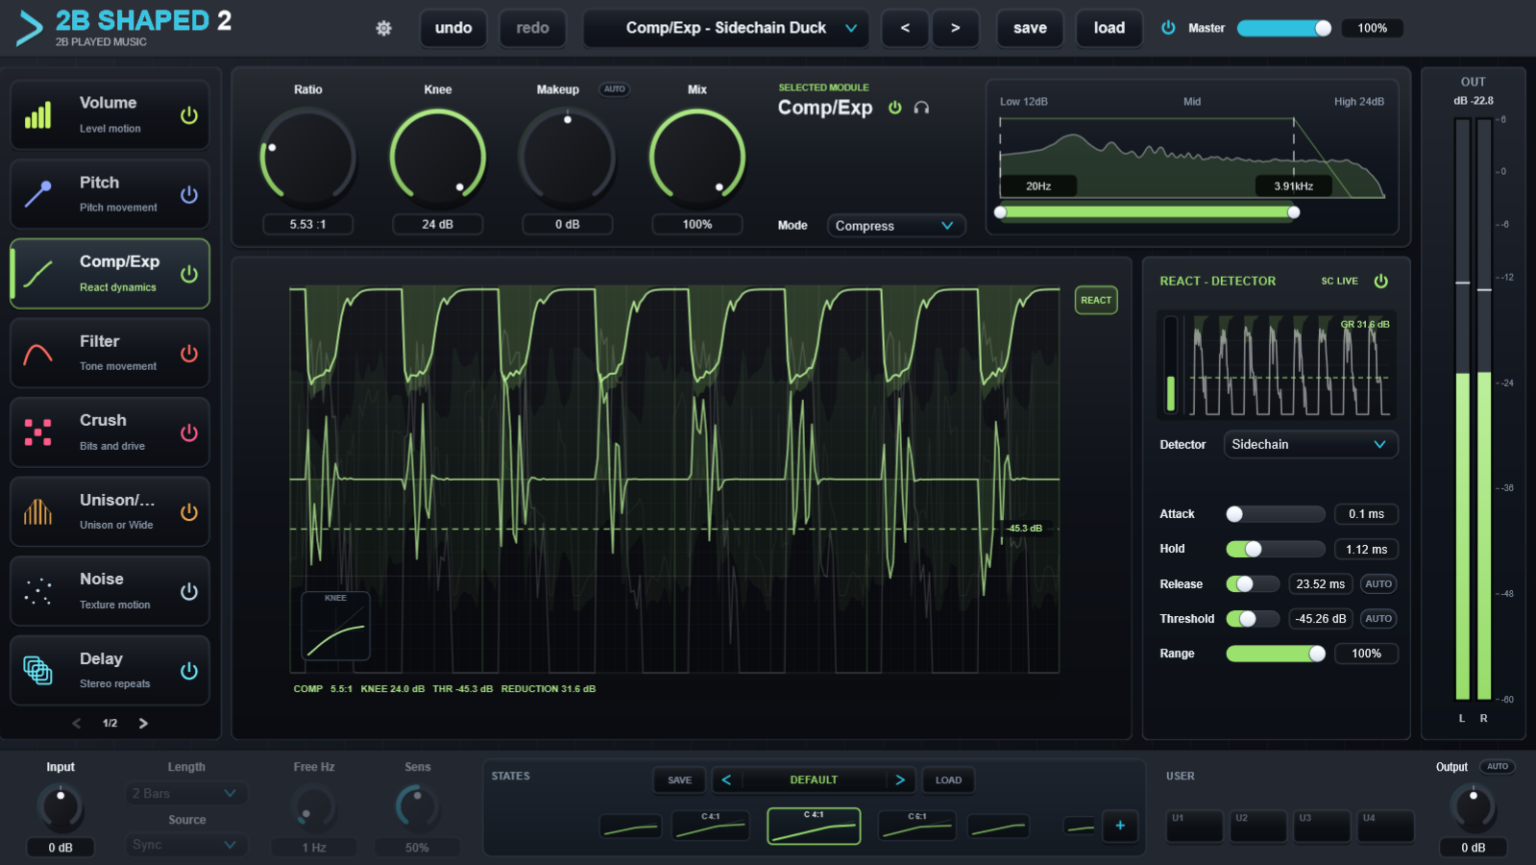This screenshot has height=865, width=1536.
Task: Select the Comp/Exp module tab
Action: click(x=110, y=273)
